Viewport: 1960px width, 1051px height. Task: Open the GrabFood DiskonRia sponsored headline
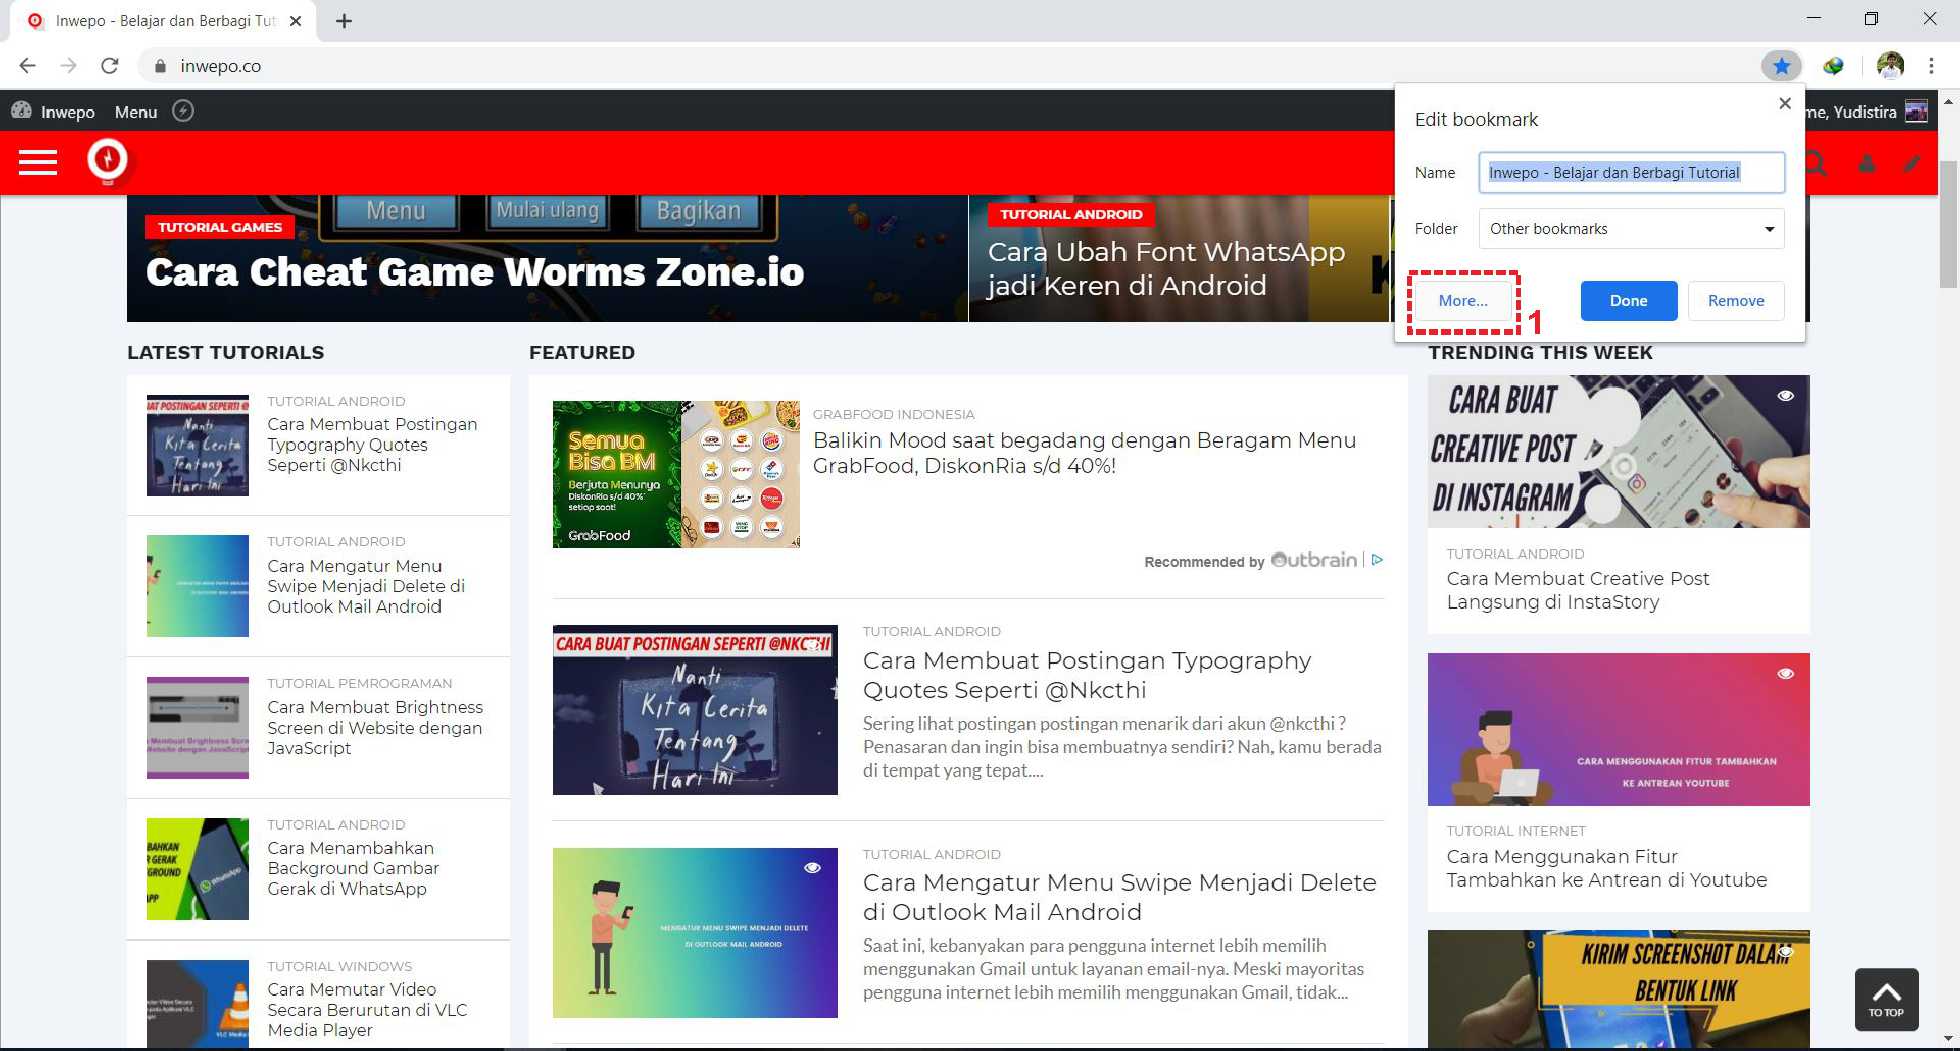pyautogui.click(x=1085, y=453)
